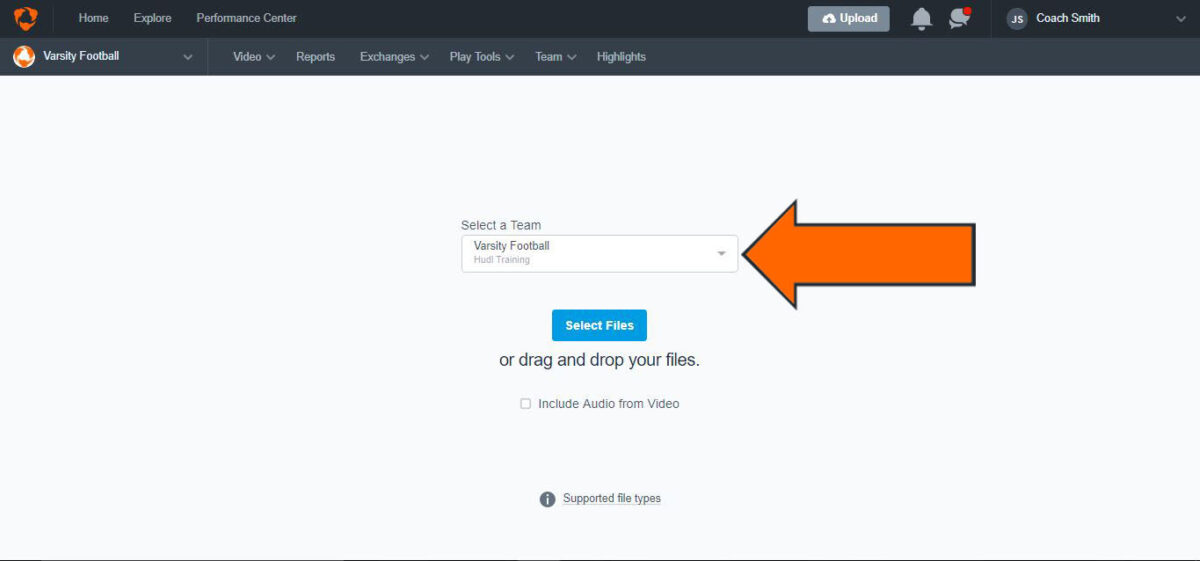Click the JS user avatar

(1017, 19)
